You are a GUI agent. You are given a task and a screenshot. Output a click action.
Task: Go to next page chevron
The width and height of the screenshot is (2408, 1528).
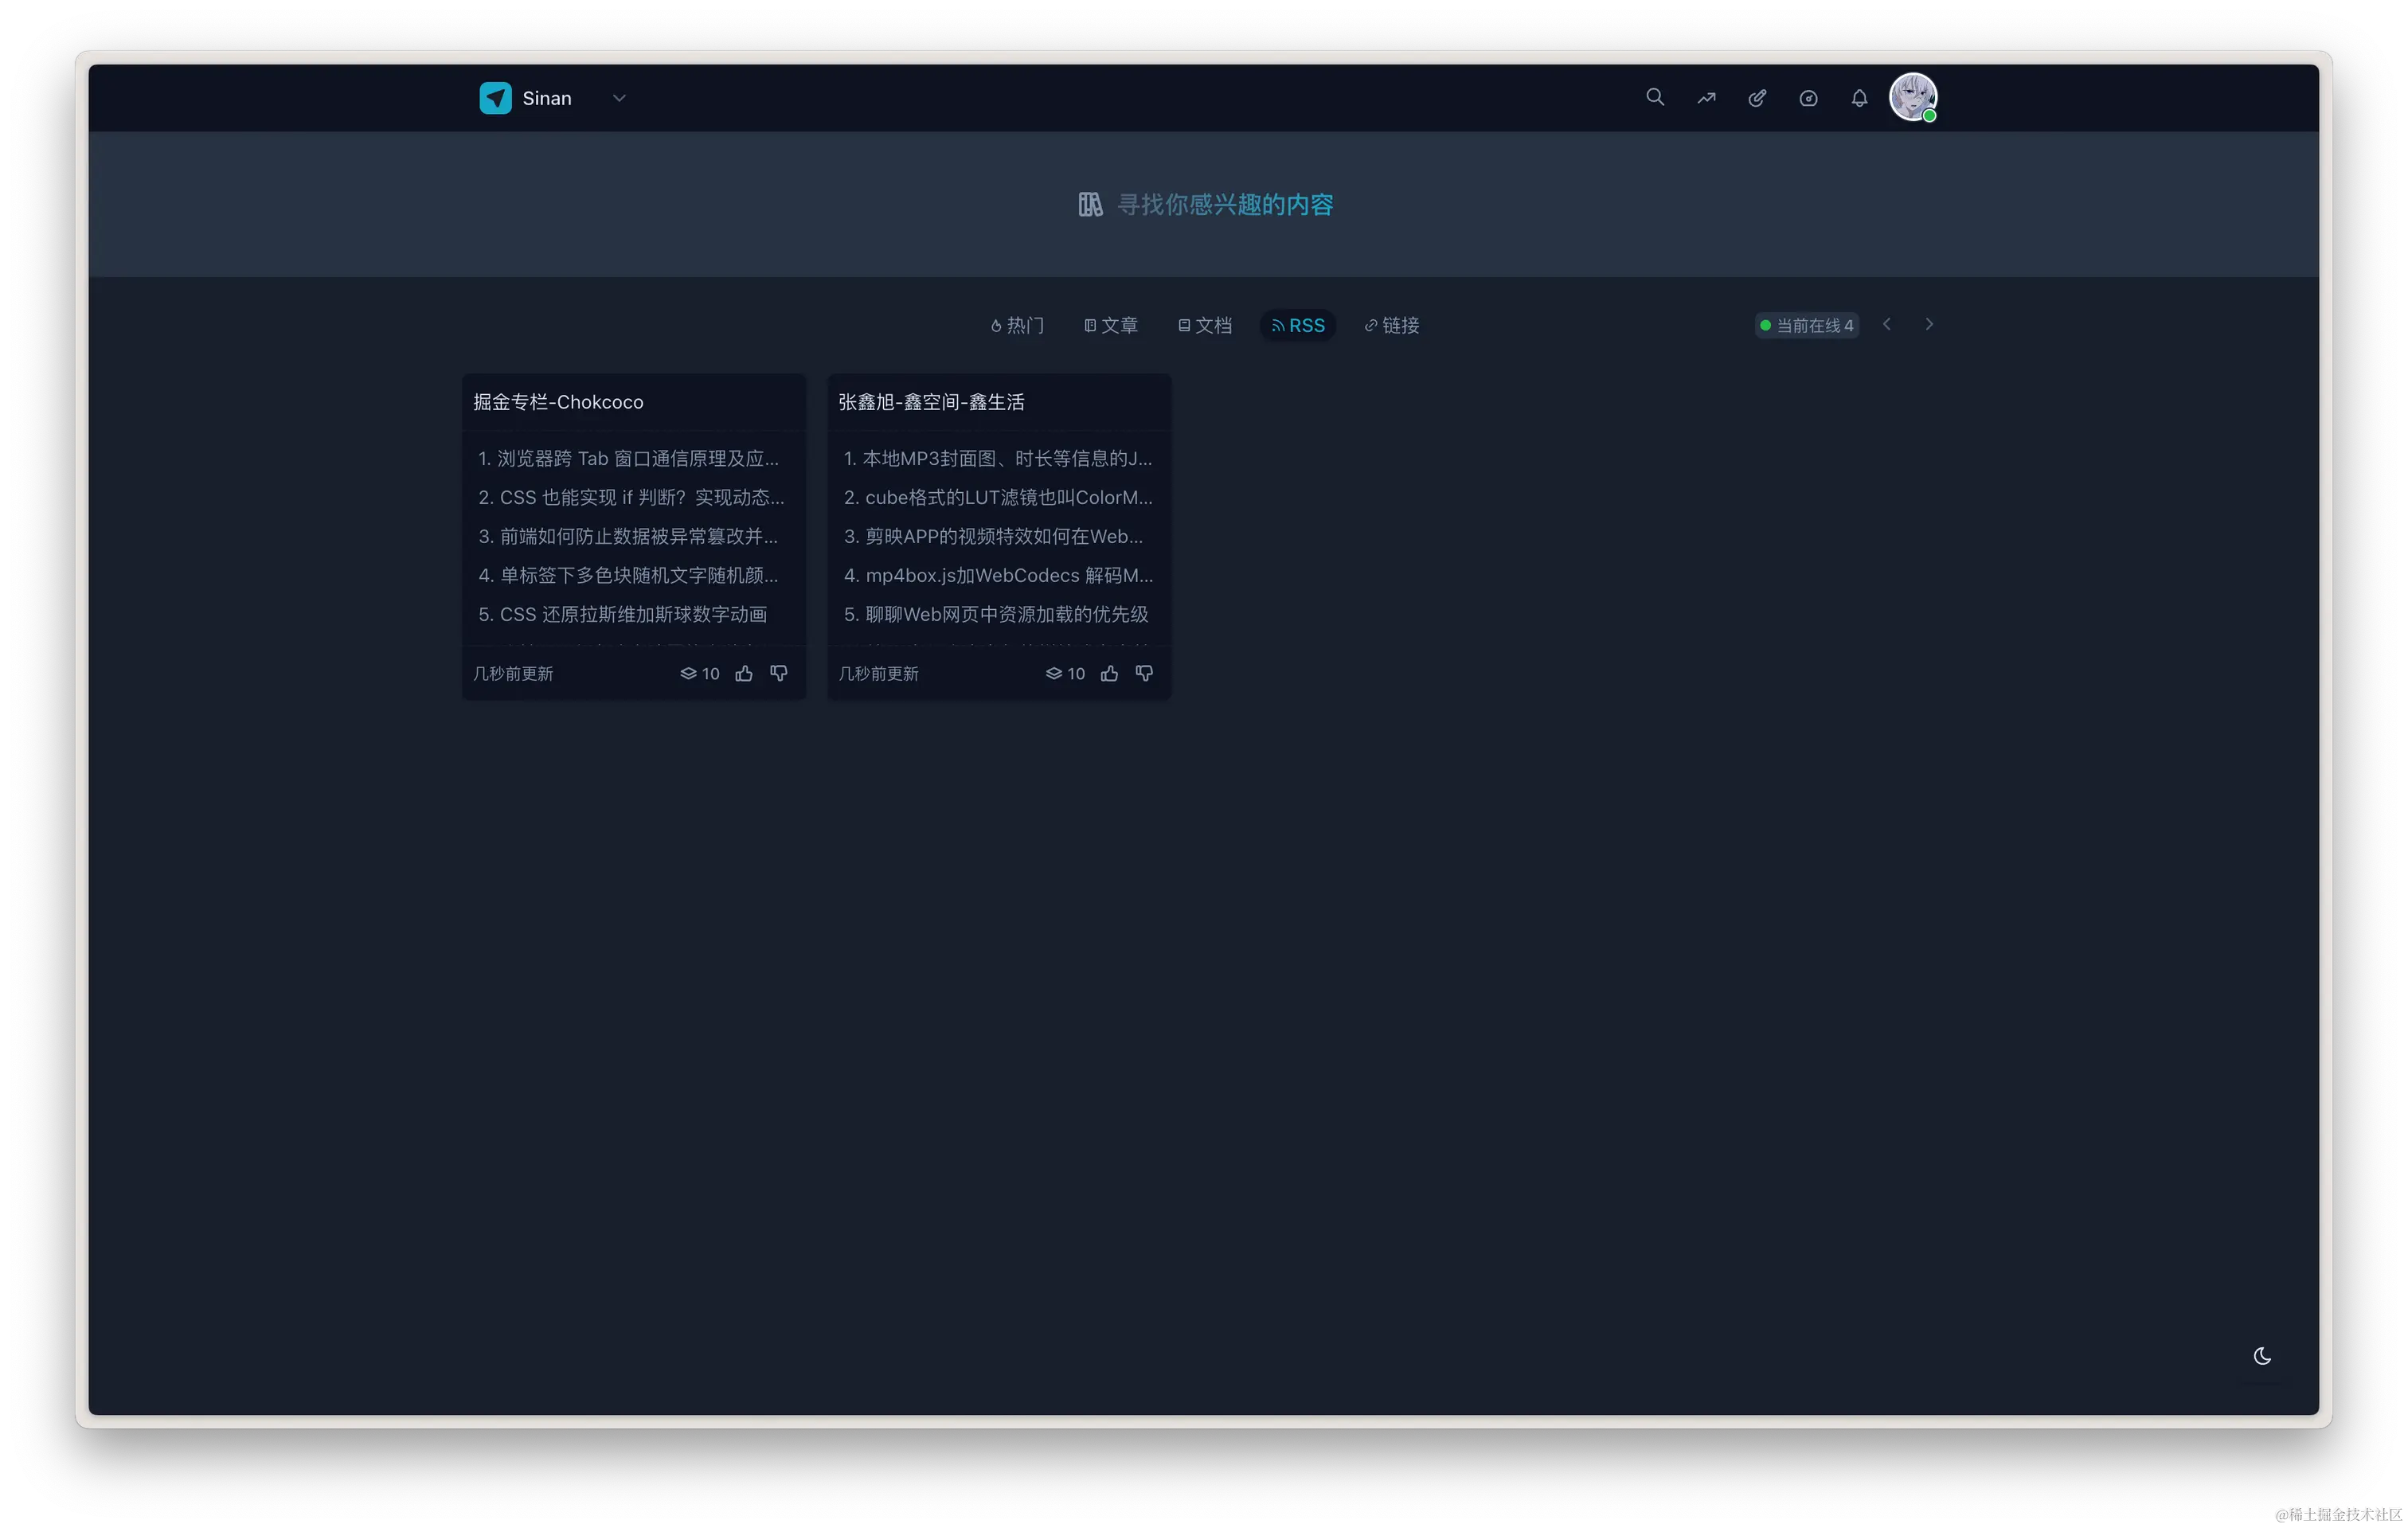coord(1929,324)
